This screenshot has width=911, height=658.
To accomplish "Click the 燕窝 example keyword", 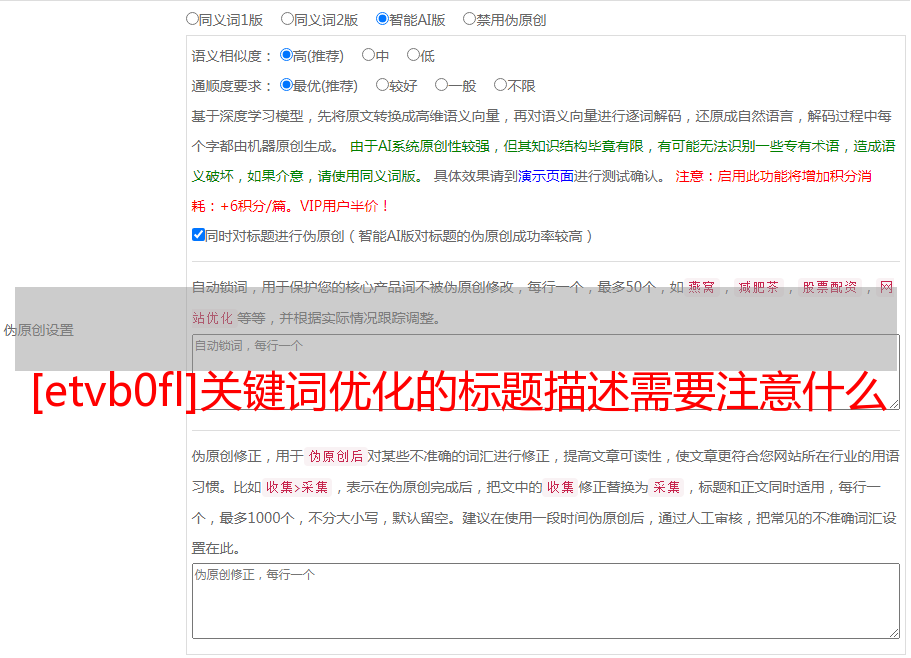I will 702,287.
